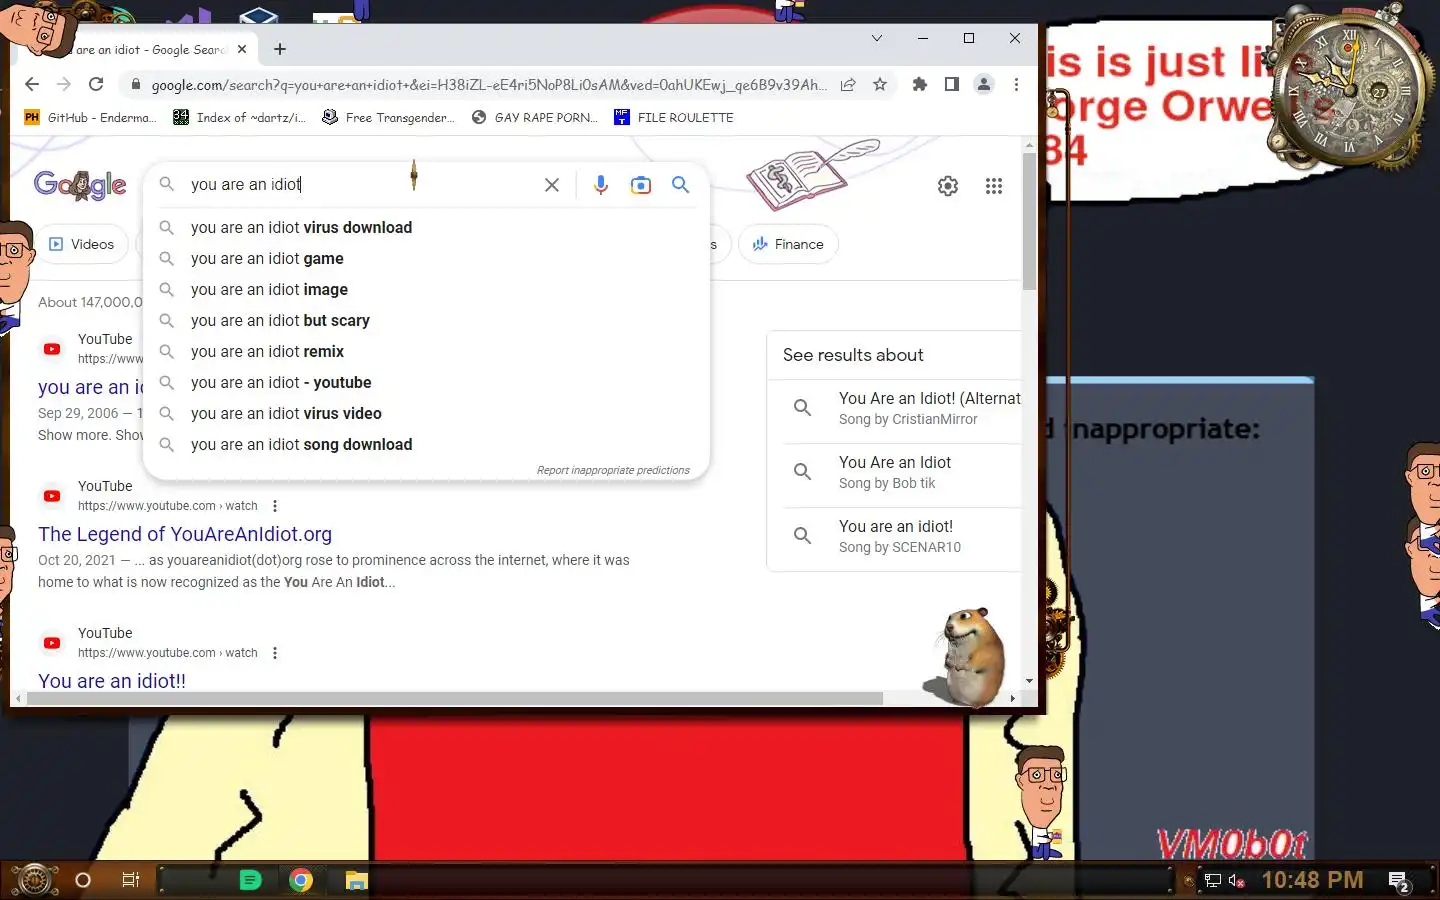
Task: Click the horizontal scrollbar at window bottom
Action: (455, 698)
